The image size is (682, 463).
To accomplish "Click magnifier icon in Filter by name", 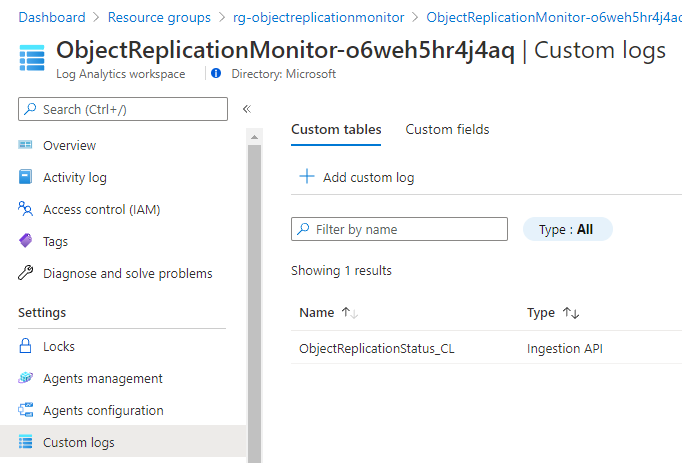I will [303, 229].
